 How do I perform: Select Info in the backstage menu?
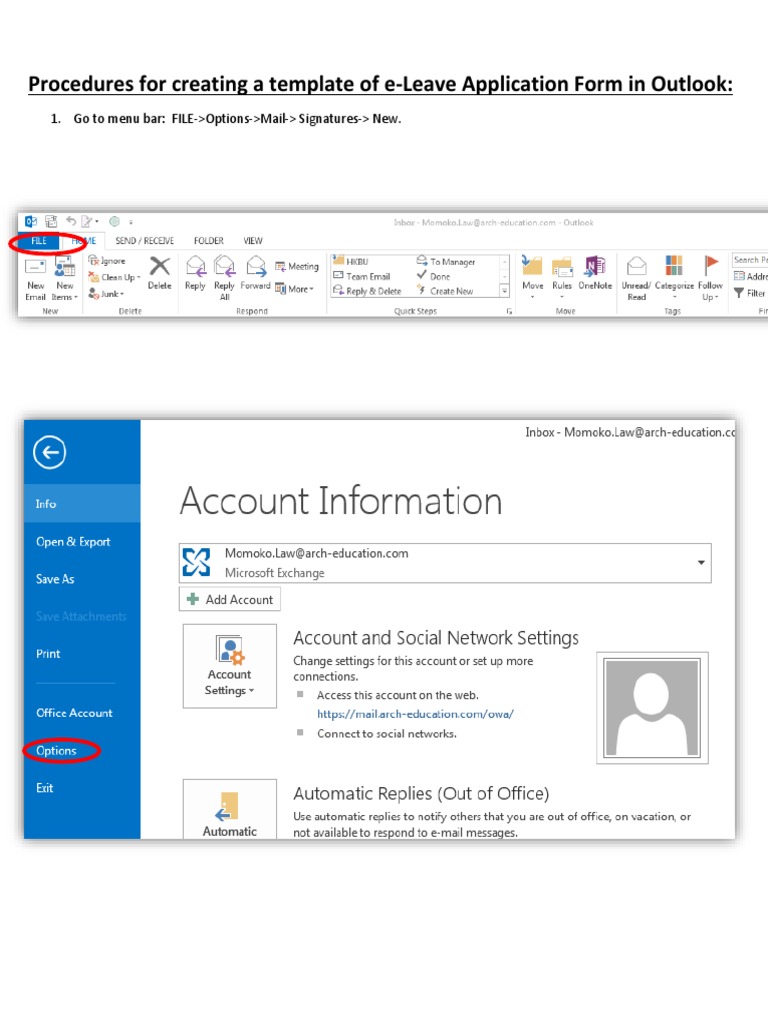tap(82, 504)
